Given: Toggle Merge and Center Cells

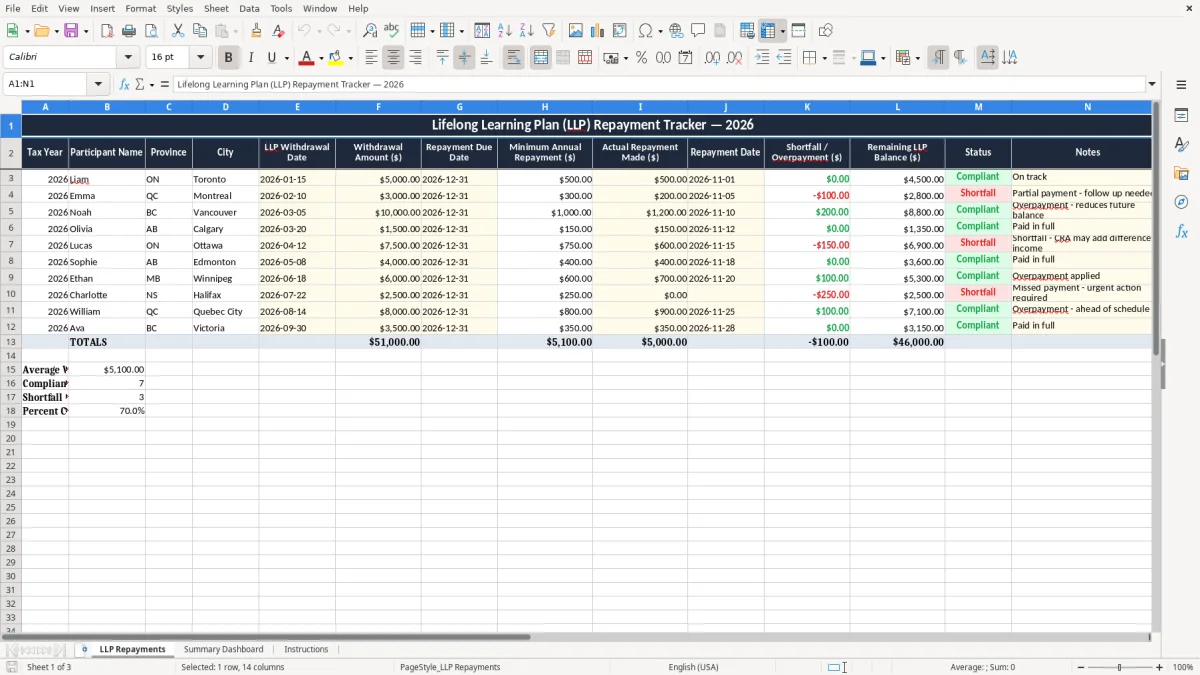Looking at the screenshot, I should click(x=541, y=58).
